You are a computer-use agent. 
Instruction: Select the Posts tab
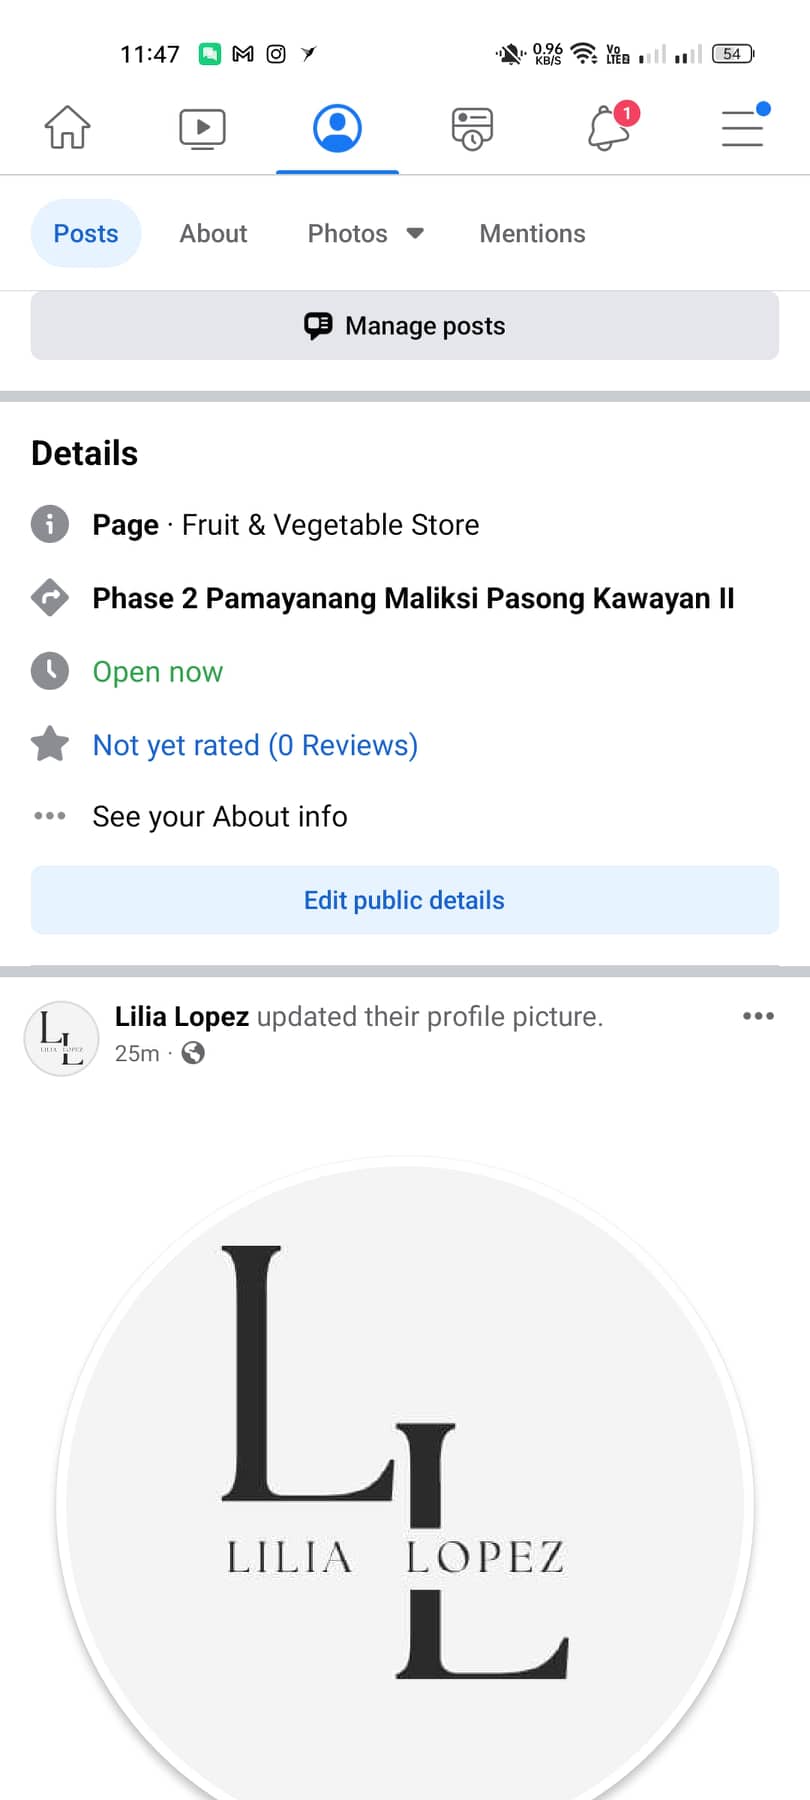pyautogui.click(x=86, y=234)
